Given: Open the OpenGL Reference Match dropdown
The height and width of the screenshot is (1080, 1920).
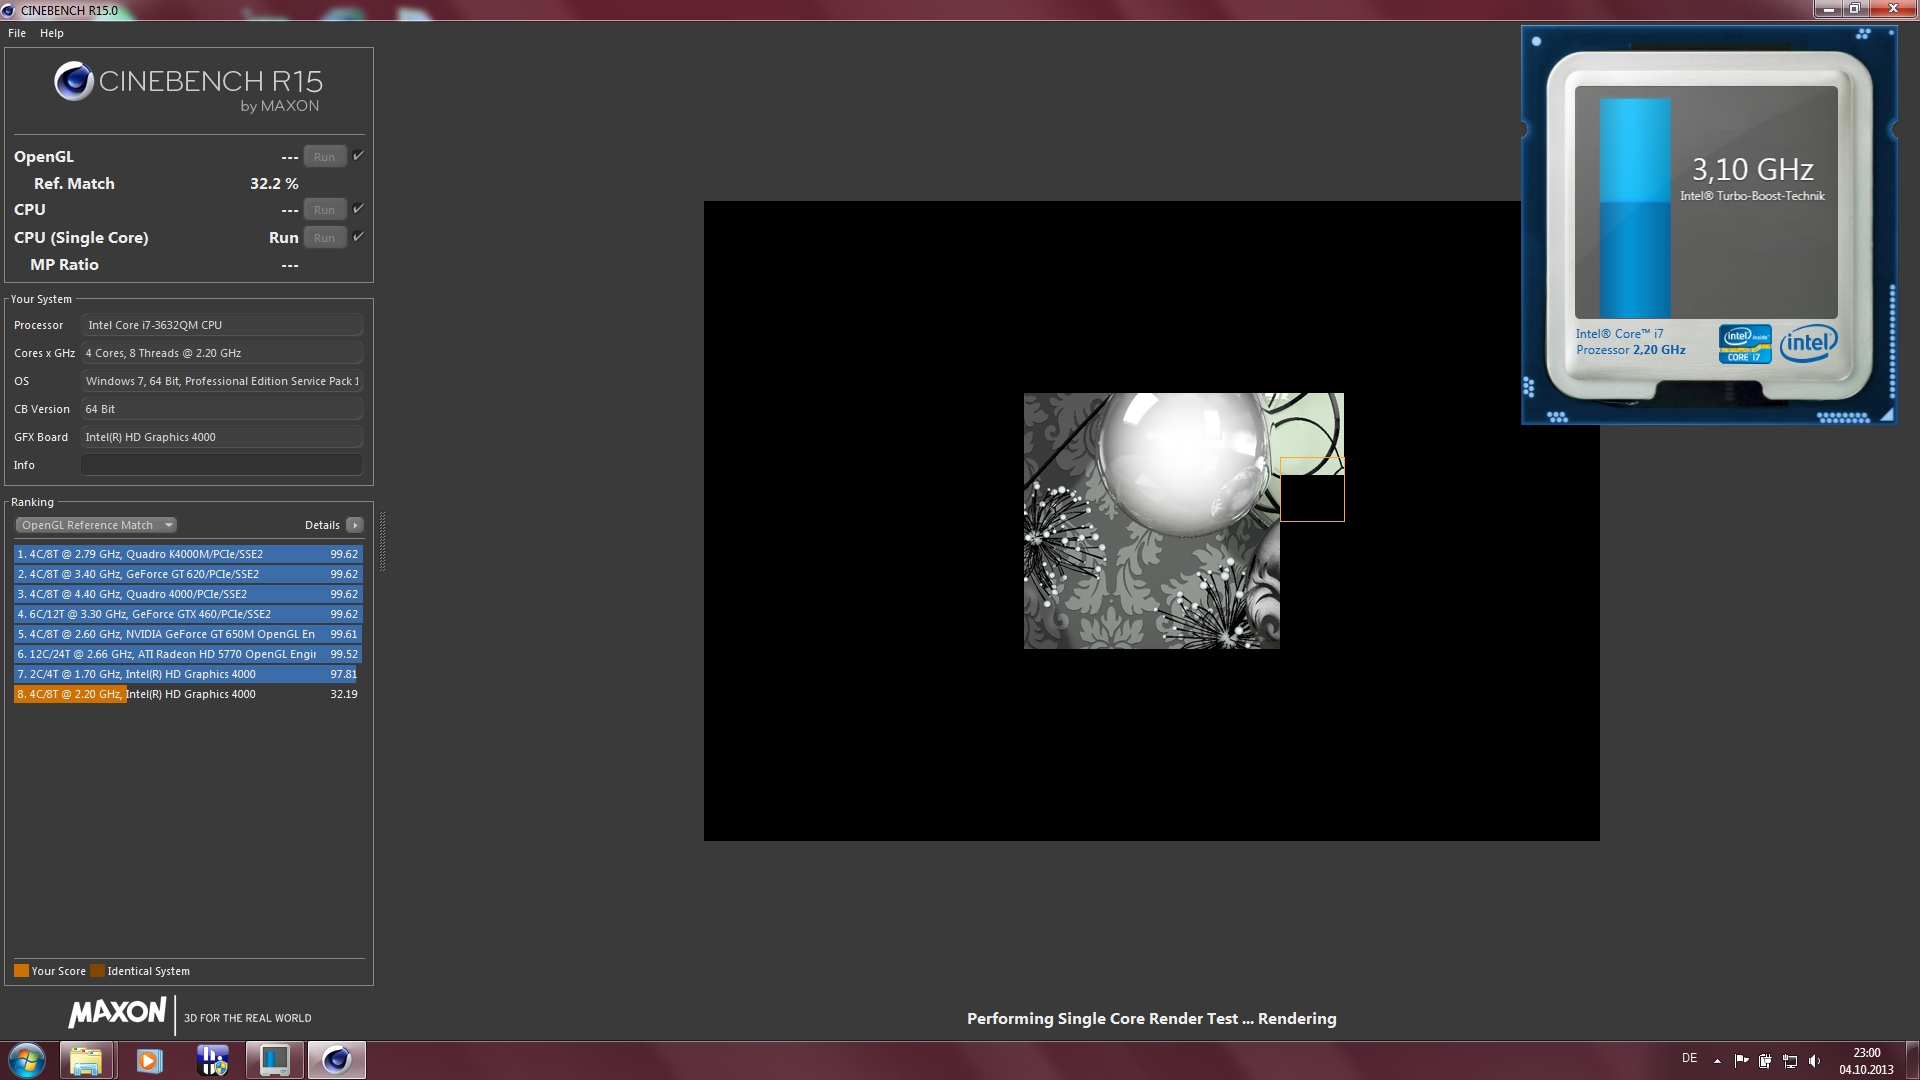Looking at the screenshot, I should (96, 525).
